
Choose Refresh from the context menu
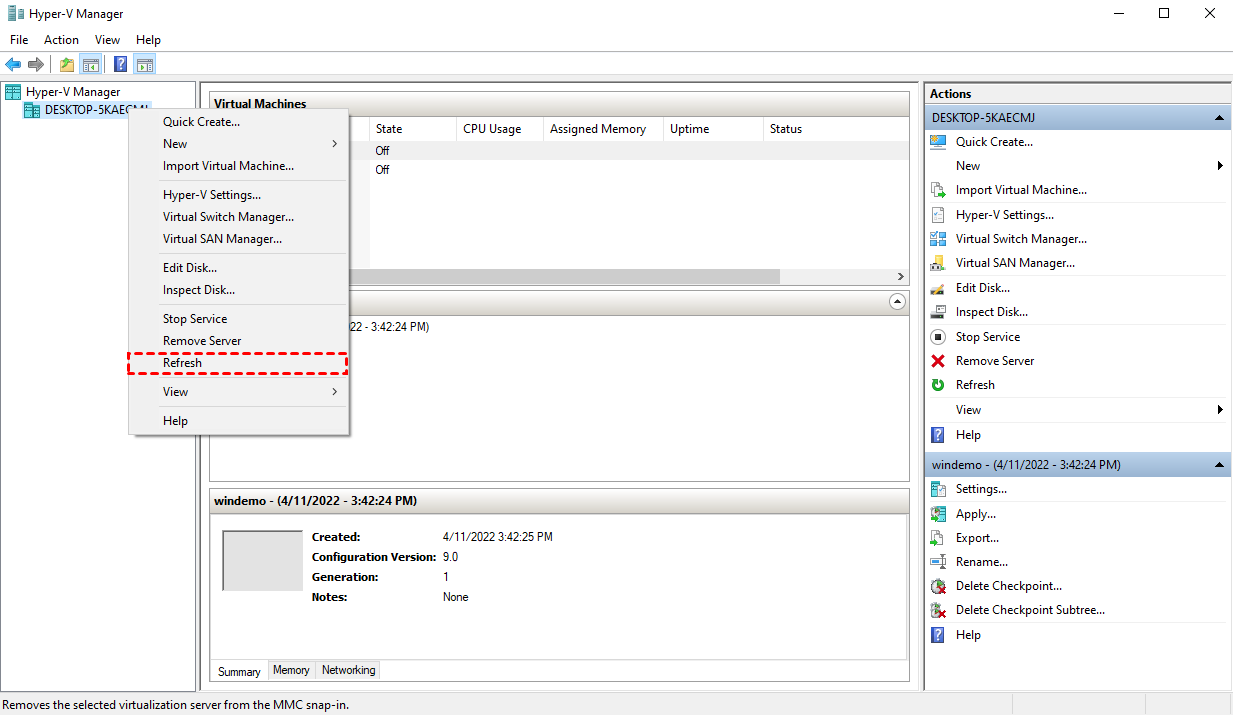click(239, 363)
